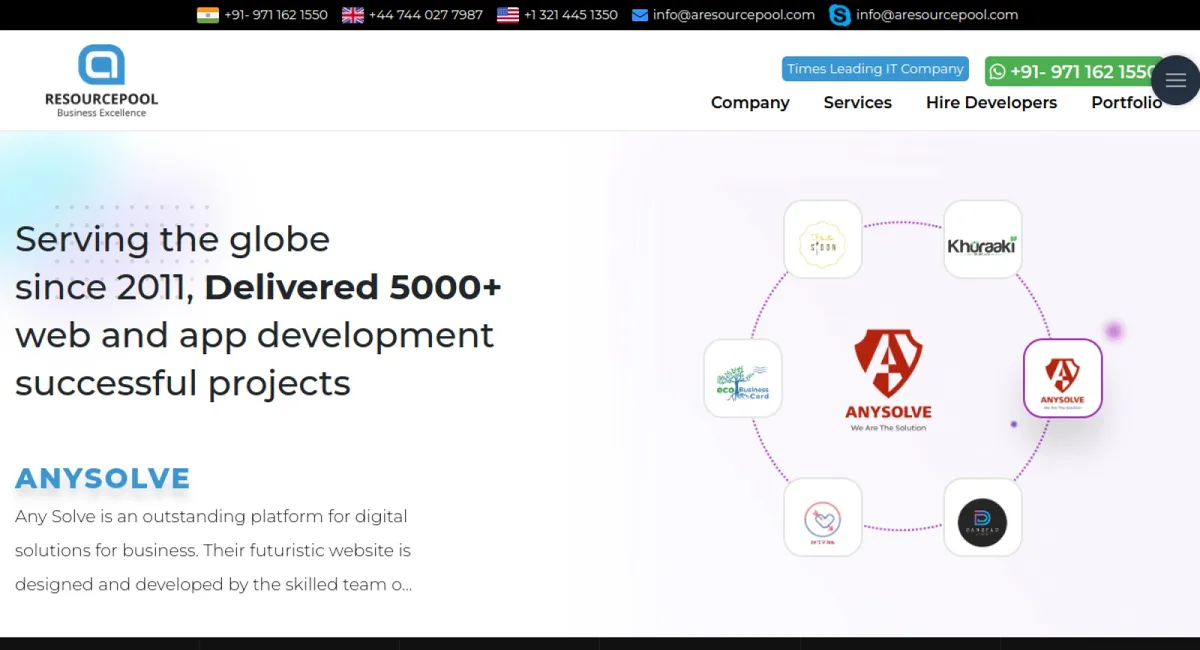Open the Portfolio menu
1200x650 pixels.
[x=1126, y=102]
